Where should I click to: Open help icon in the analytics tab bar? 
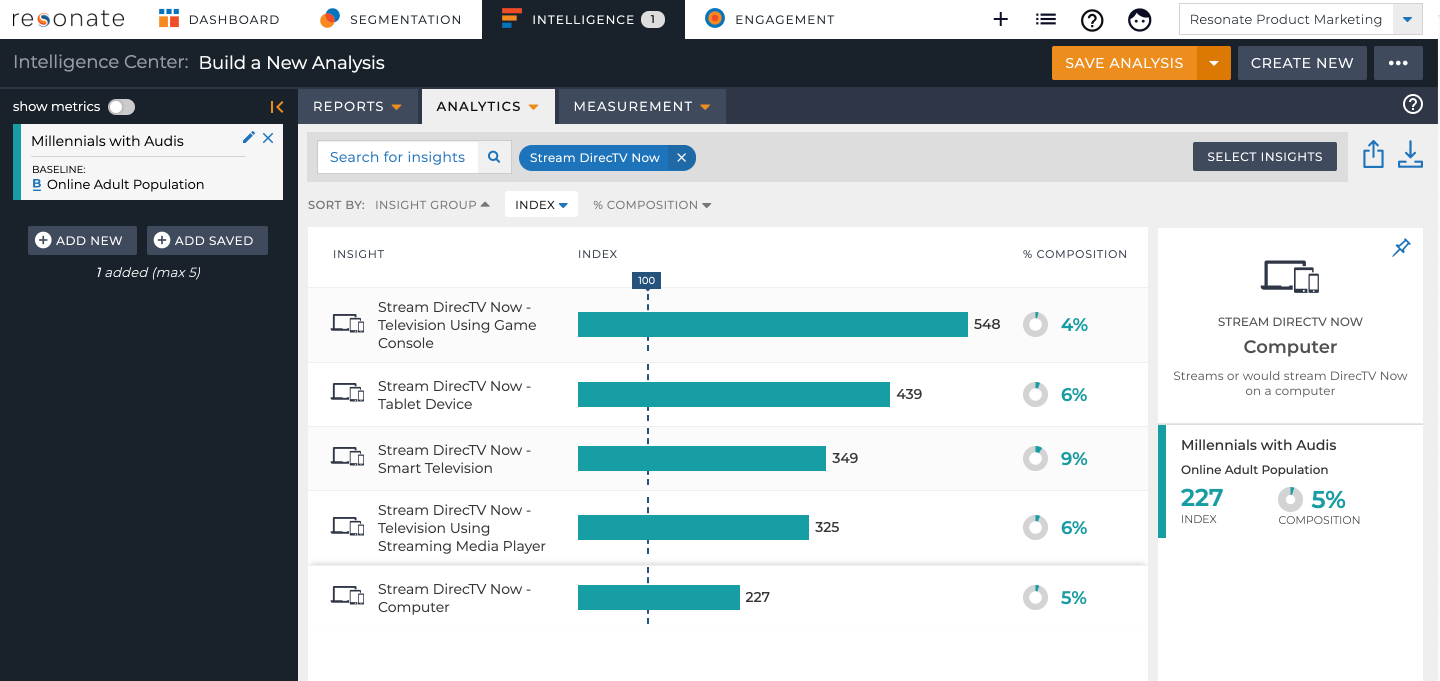[1413, 104]
